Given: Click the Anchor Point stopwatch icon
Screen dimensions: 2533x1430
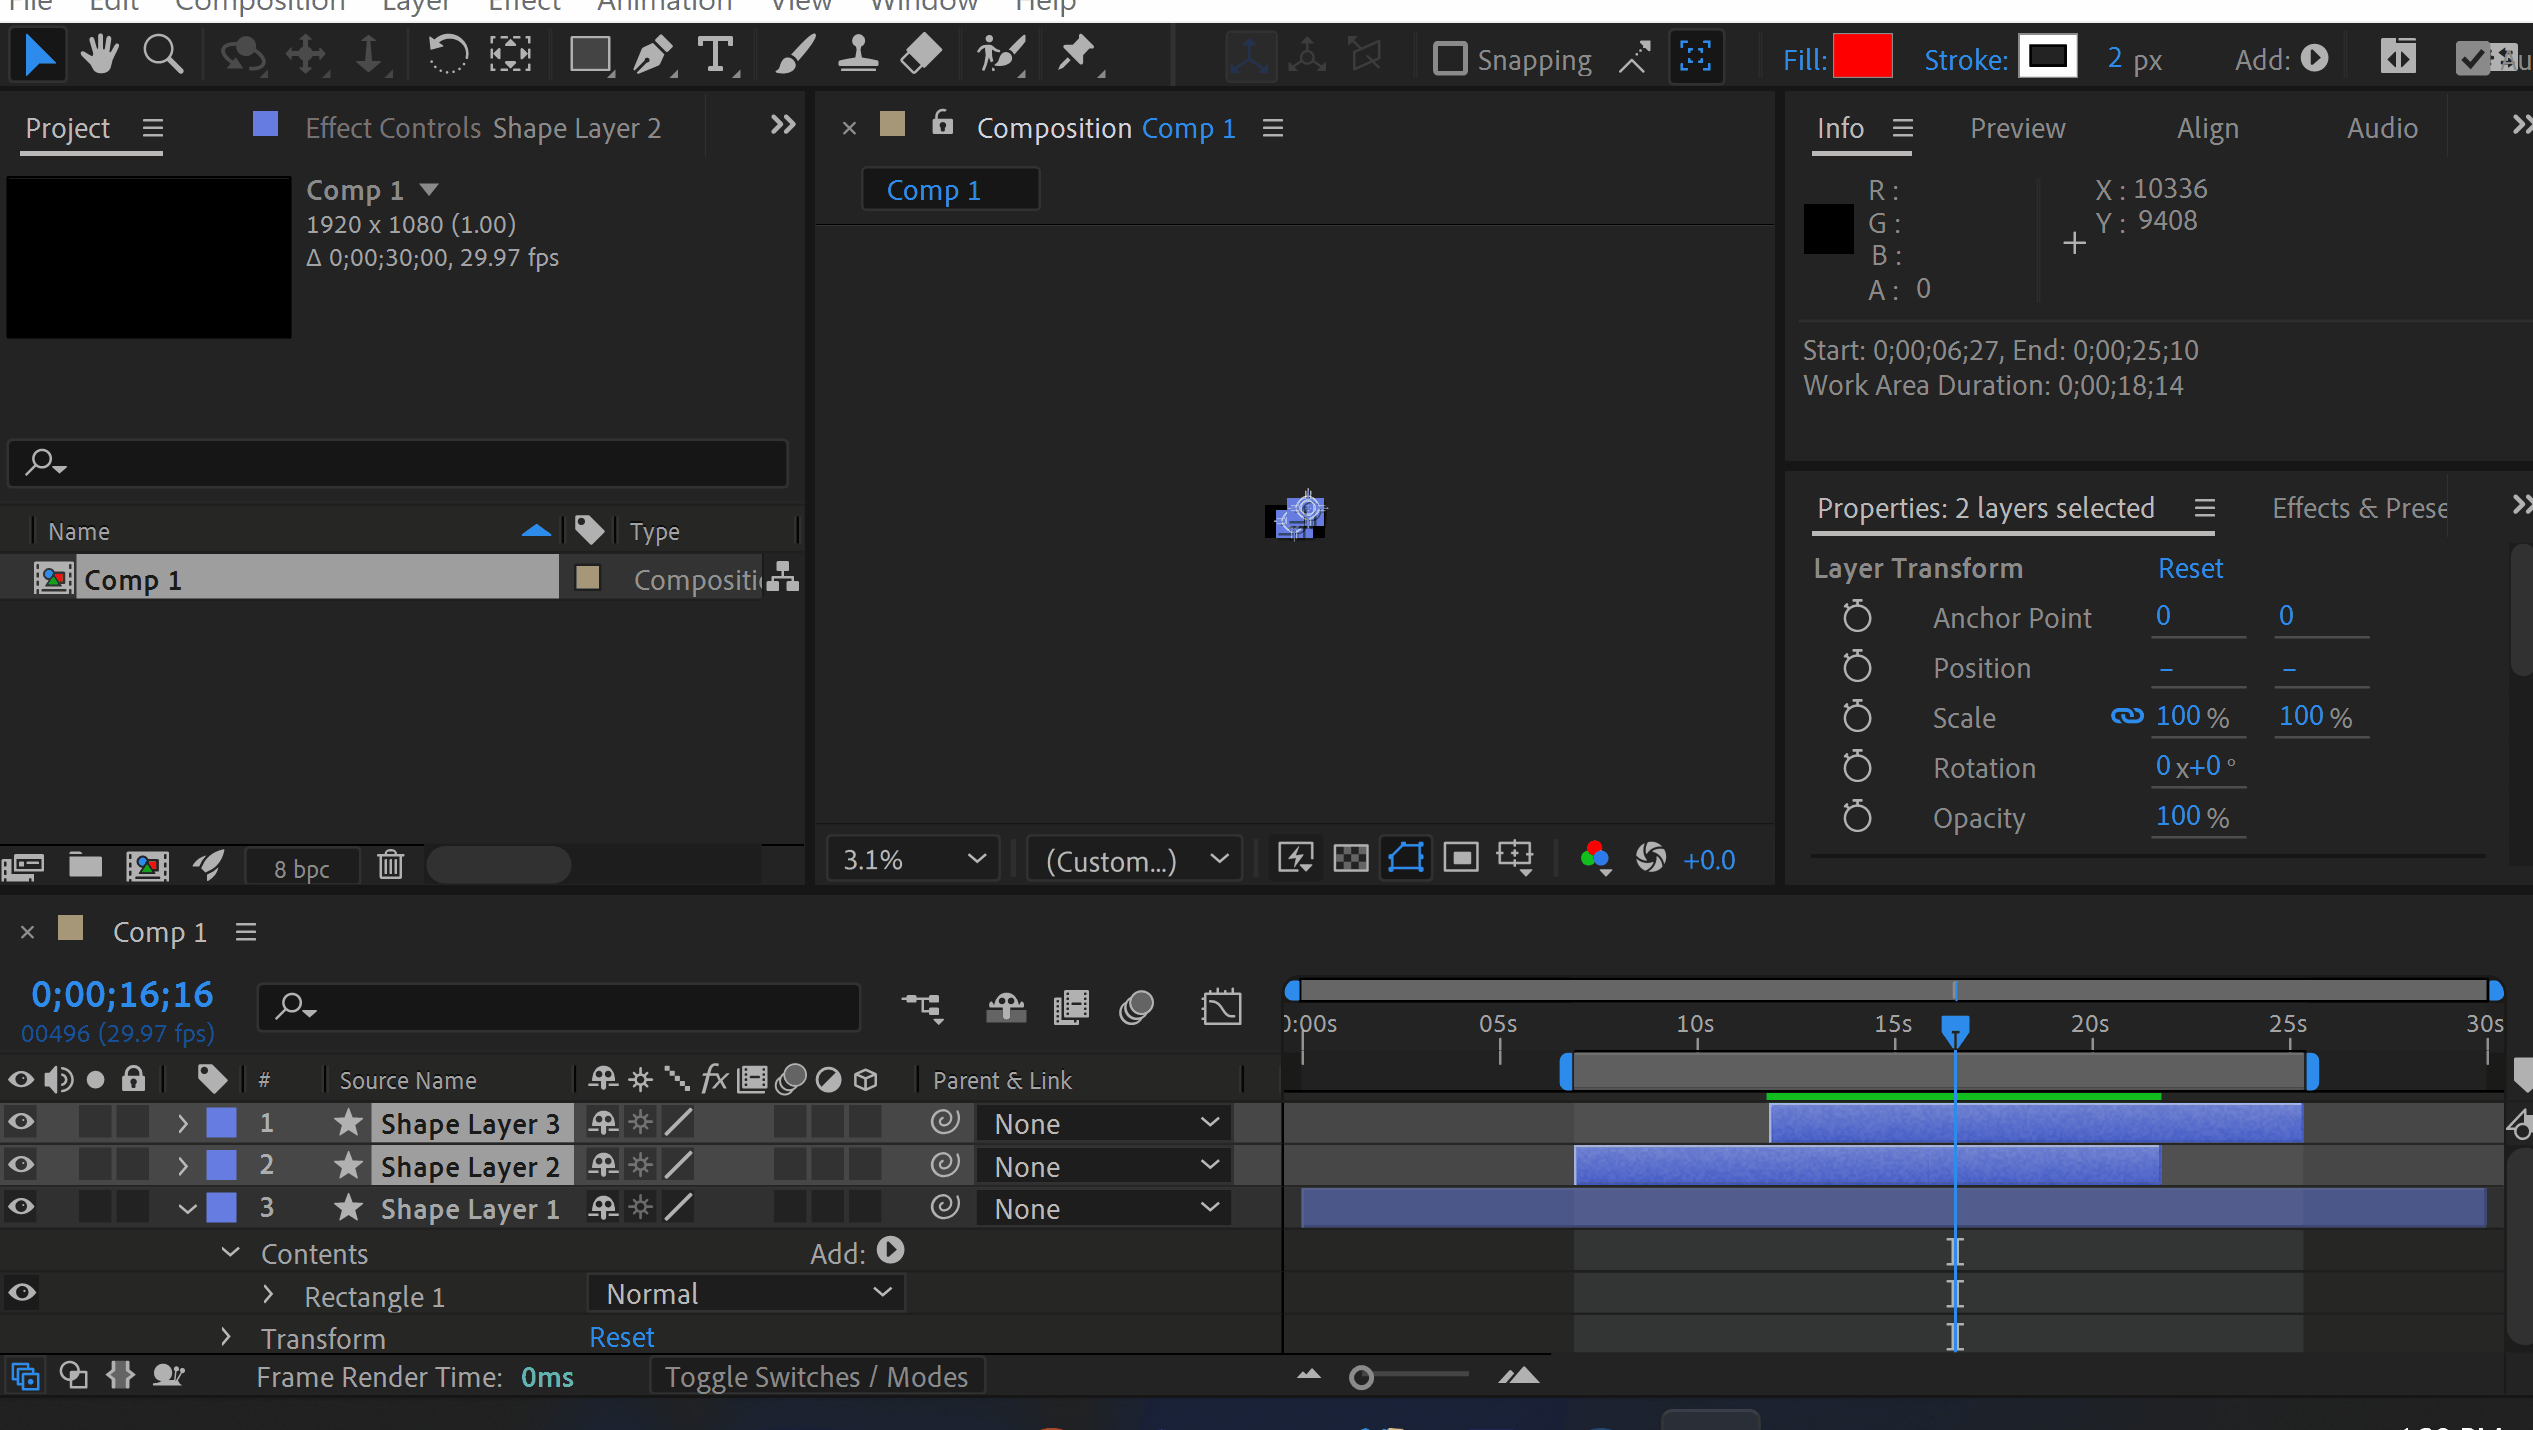Looking at the screenshot, I should point(1857,617).
